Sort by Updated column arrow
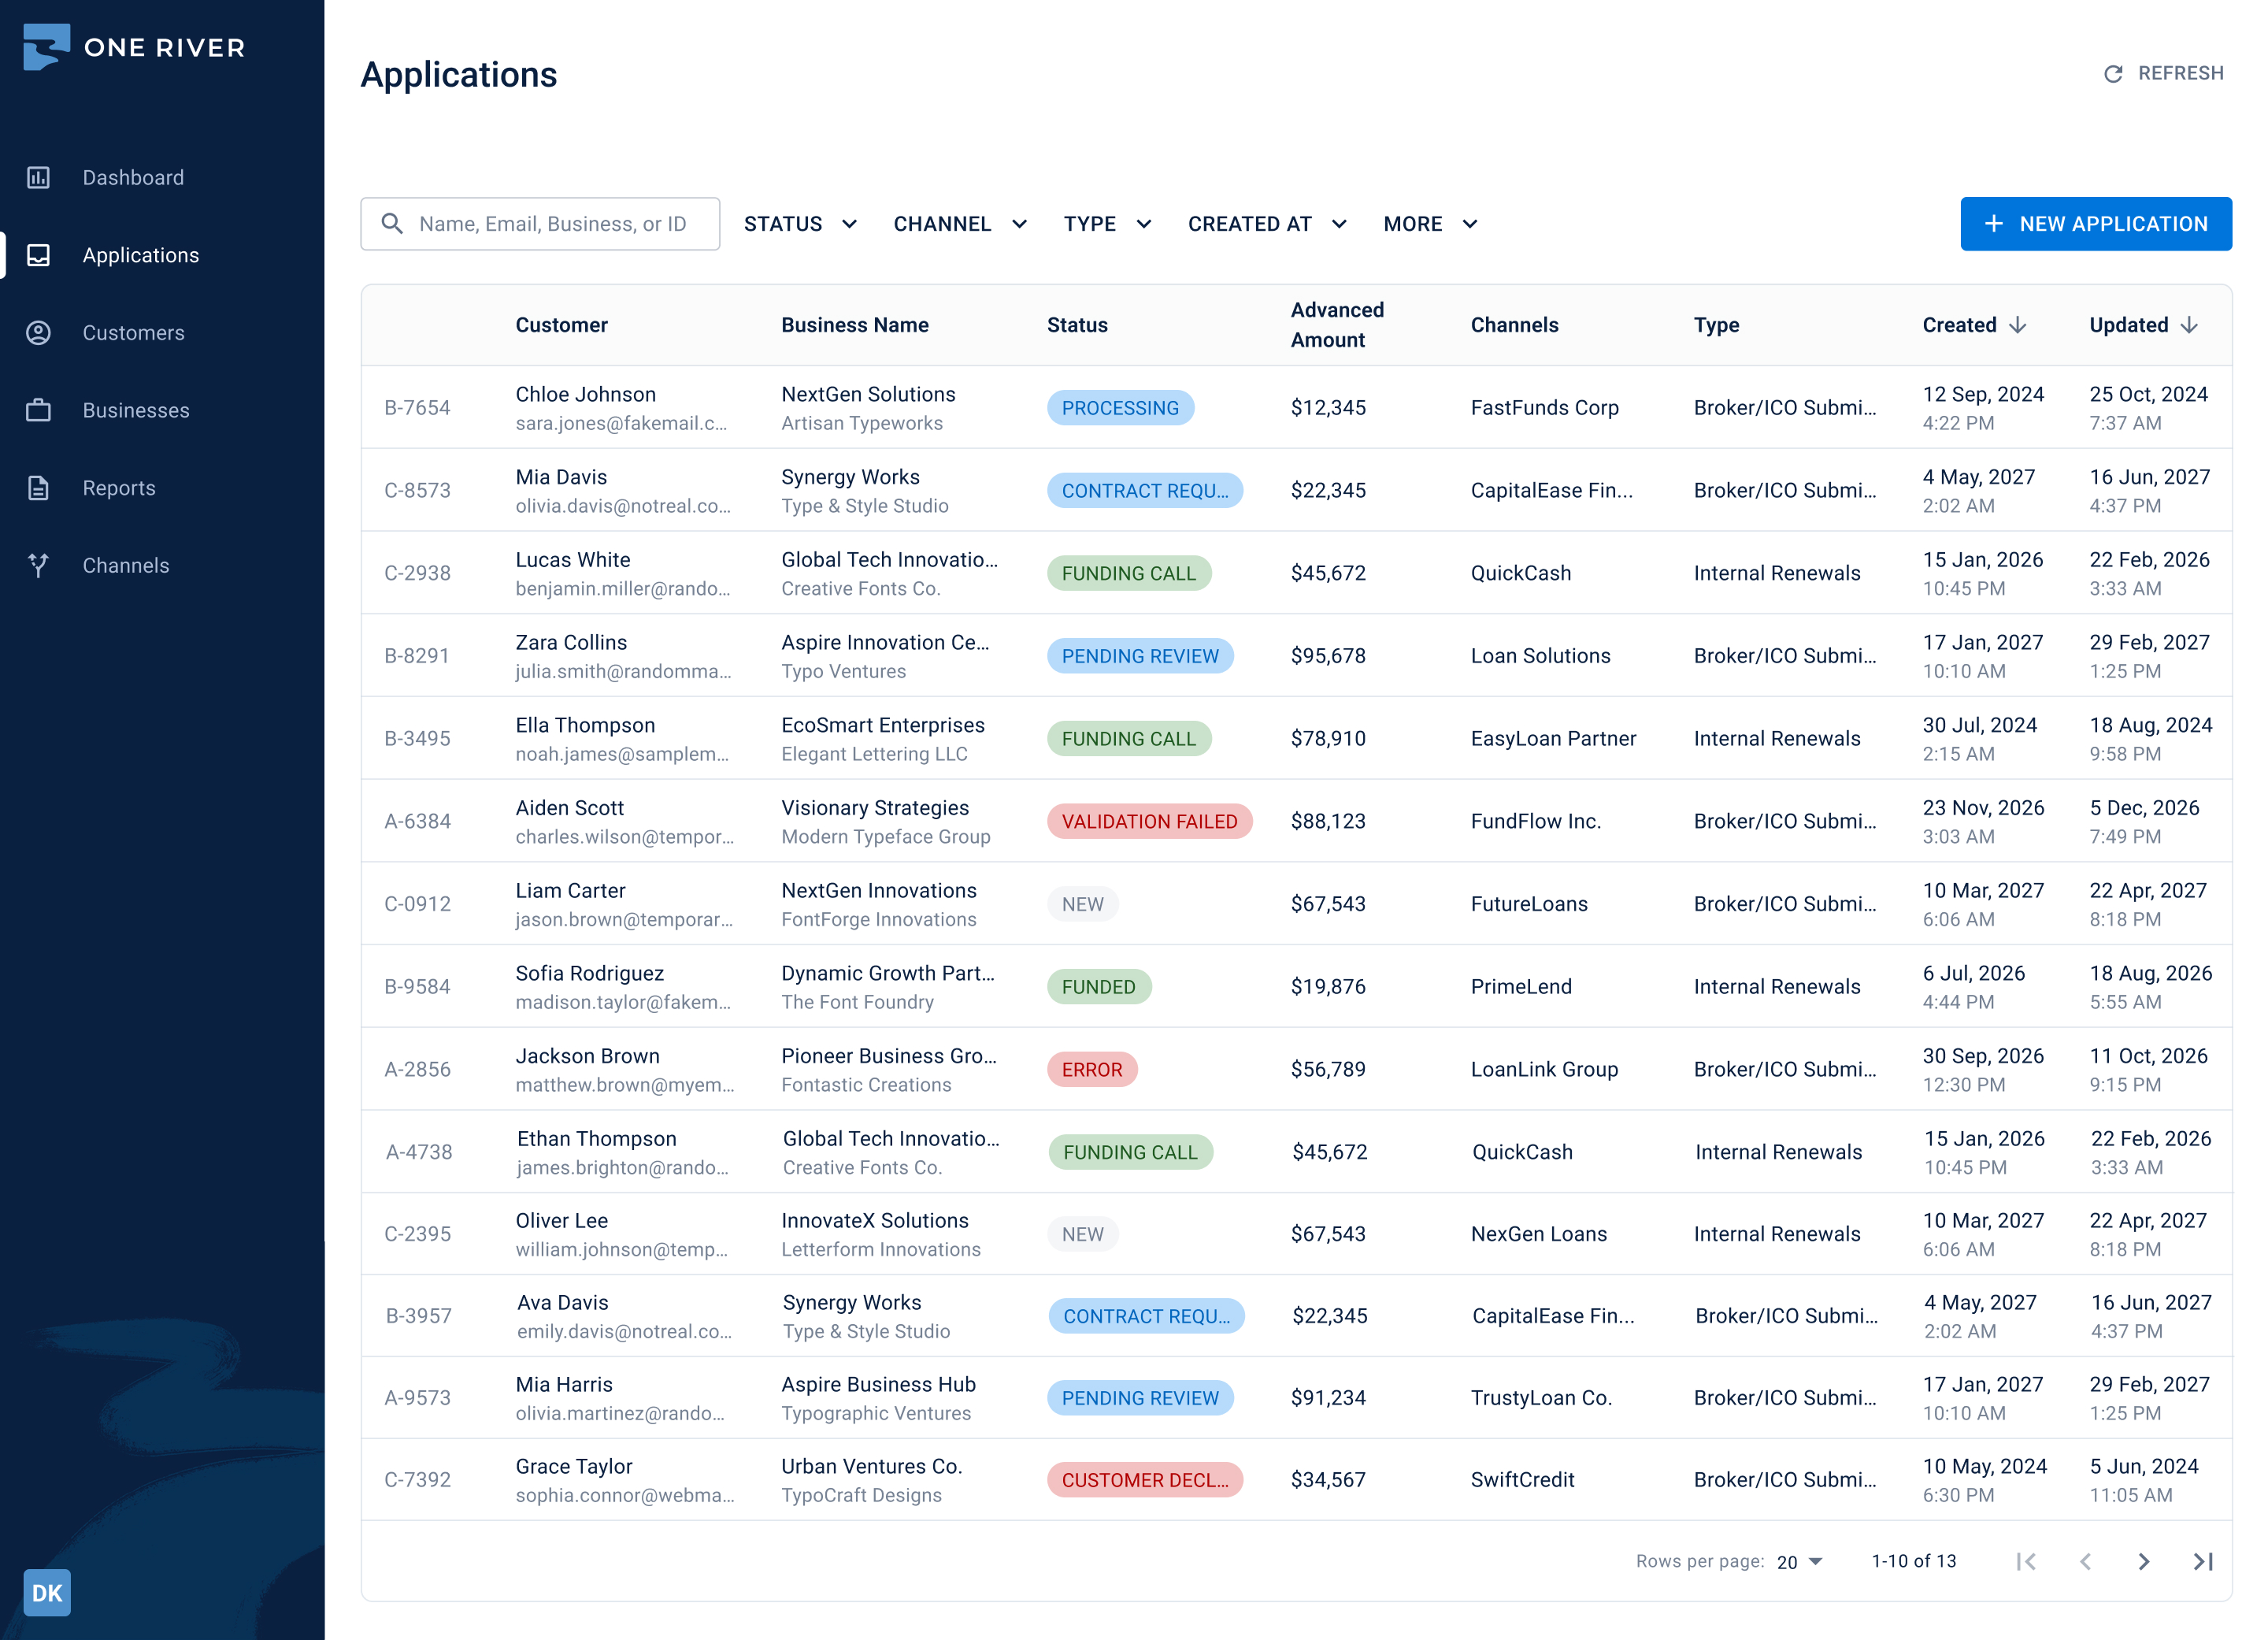2268x1640 pixels. [x=2189, y=325]
